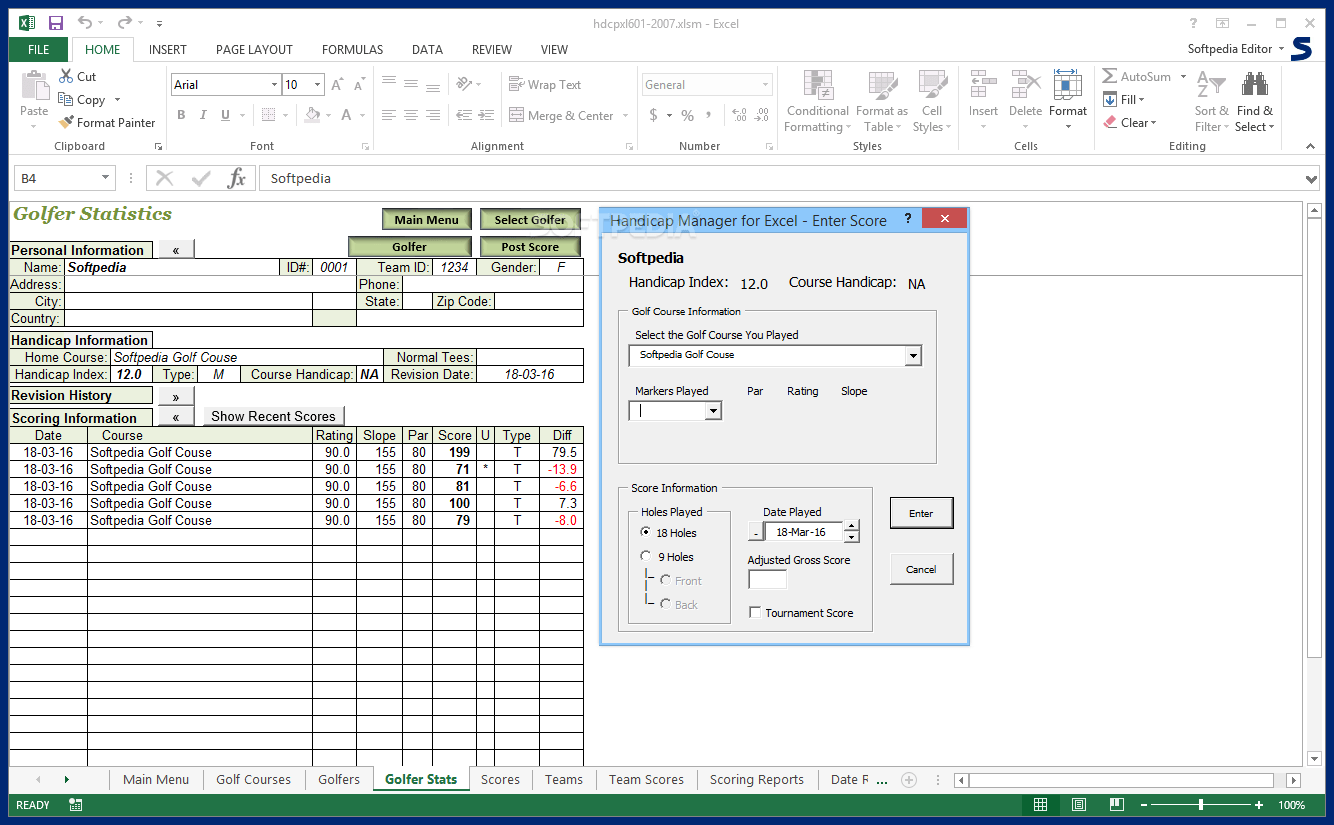Image resolution: width=1334 pixels, height=825 pixels.
Task: Open the Golf Courses sheet tab
Action: [x=254, y=780]
